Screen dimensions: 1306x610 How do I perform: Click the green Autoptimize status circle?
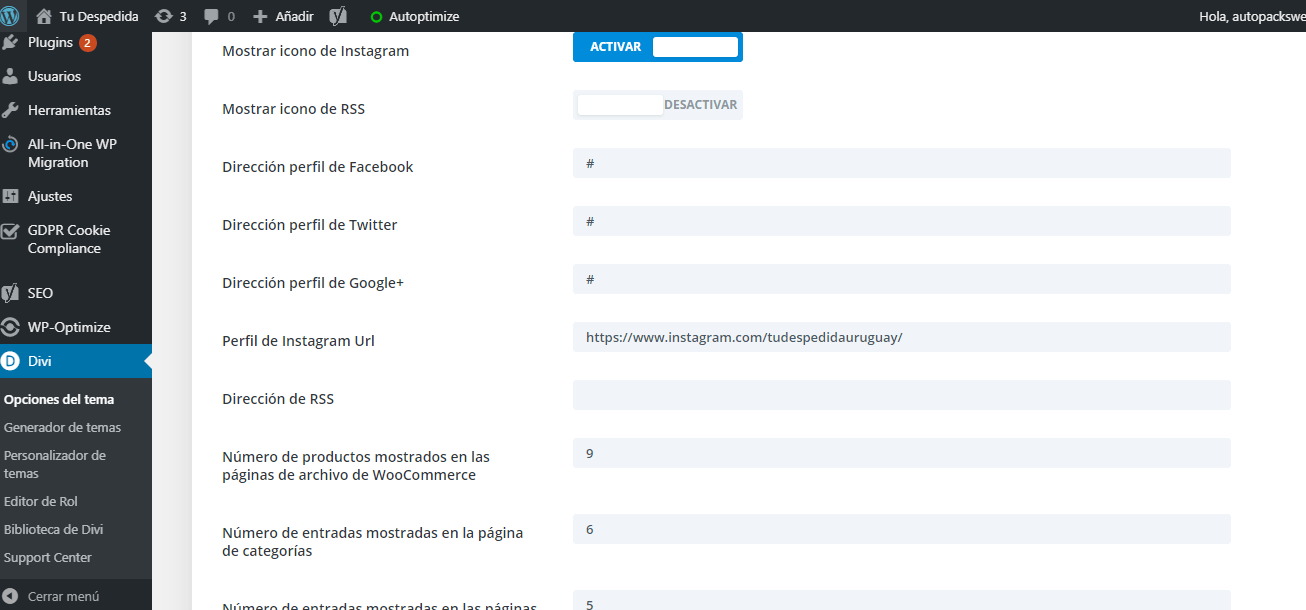coord(376,17)
